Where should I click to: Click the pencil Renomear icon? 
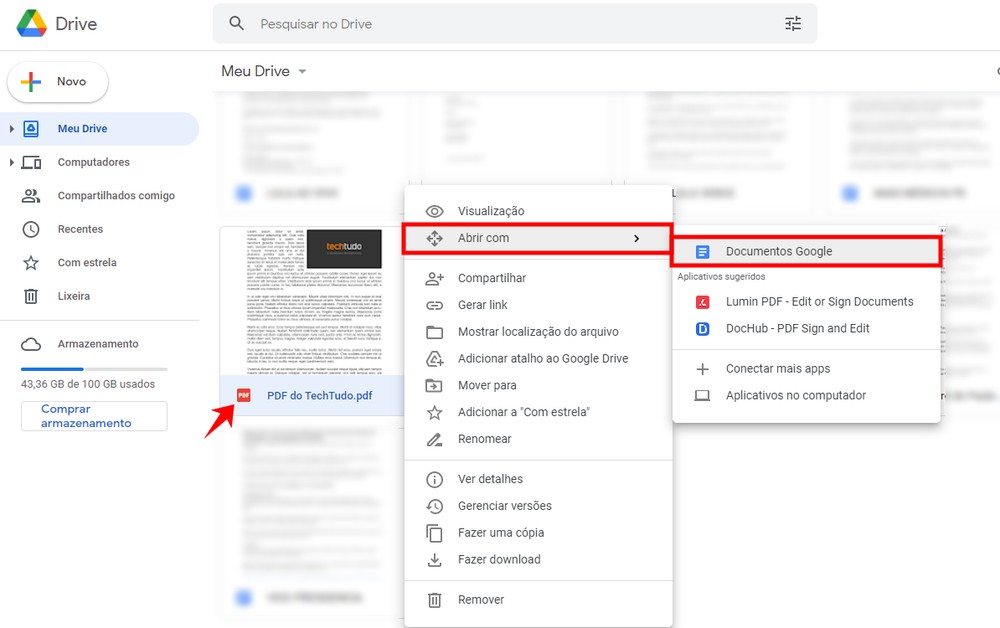coord(434,439)
